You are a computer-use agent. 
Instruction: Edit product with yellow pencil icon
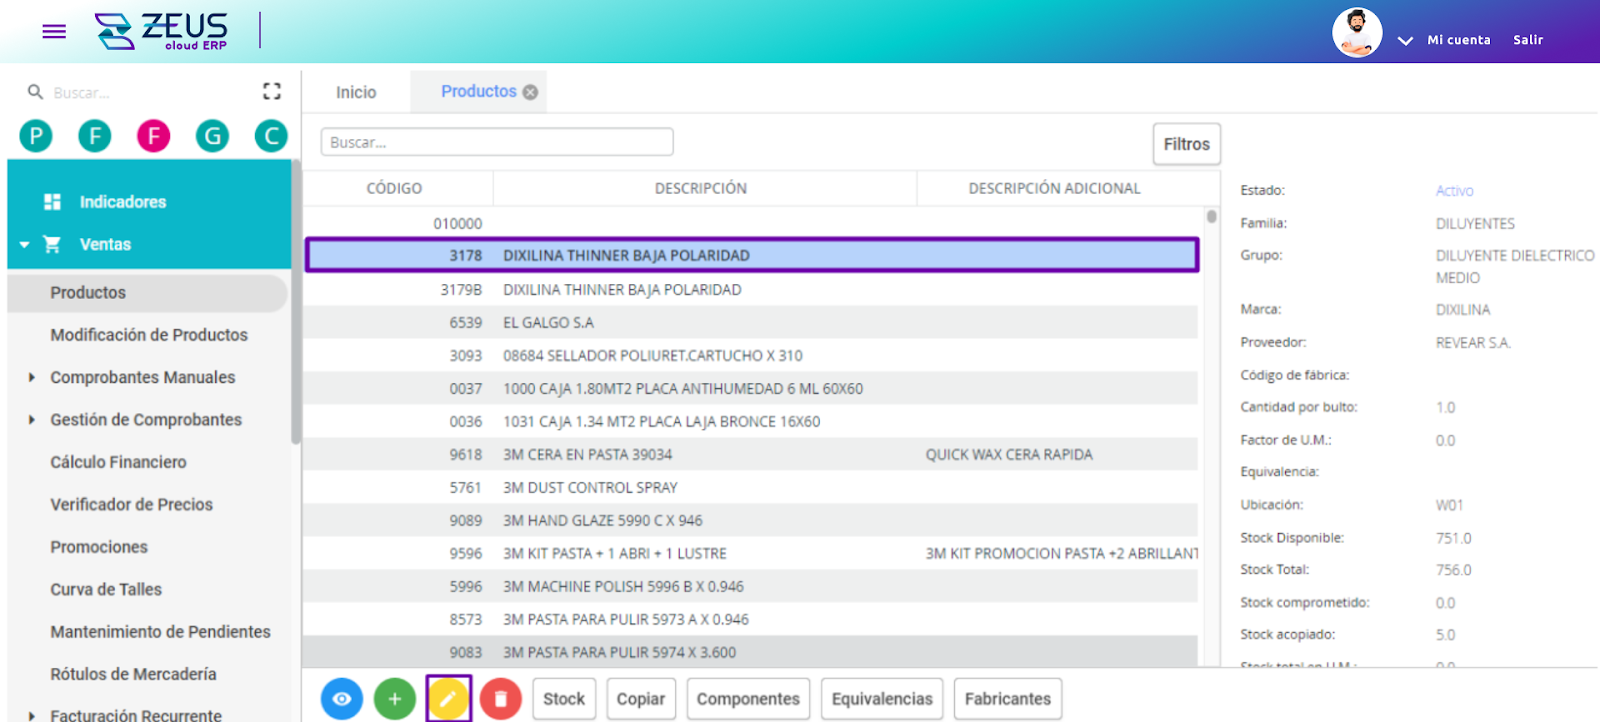point(448,699)
